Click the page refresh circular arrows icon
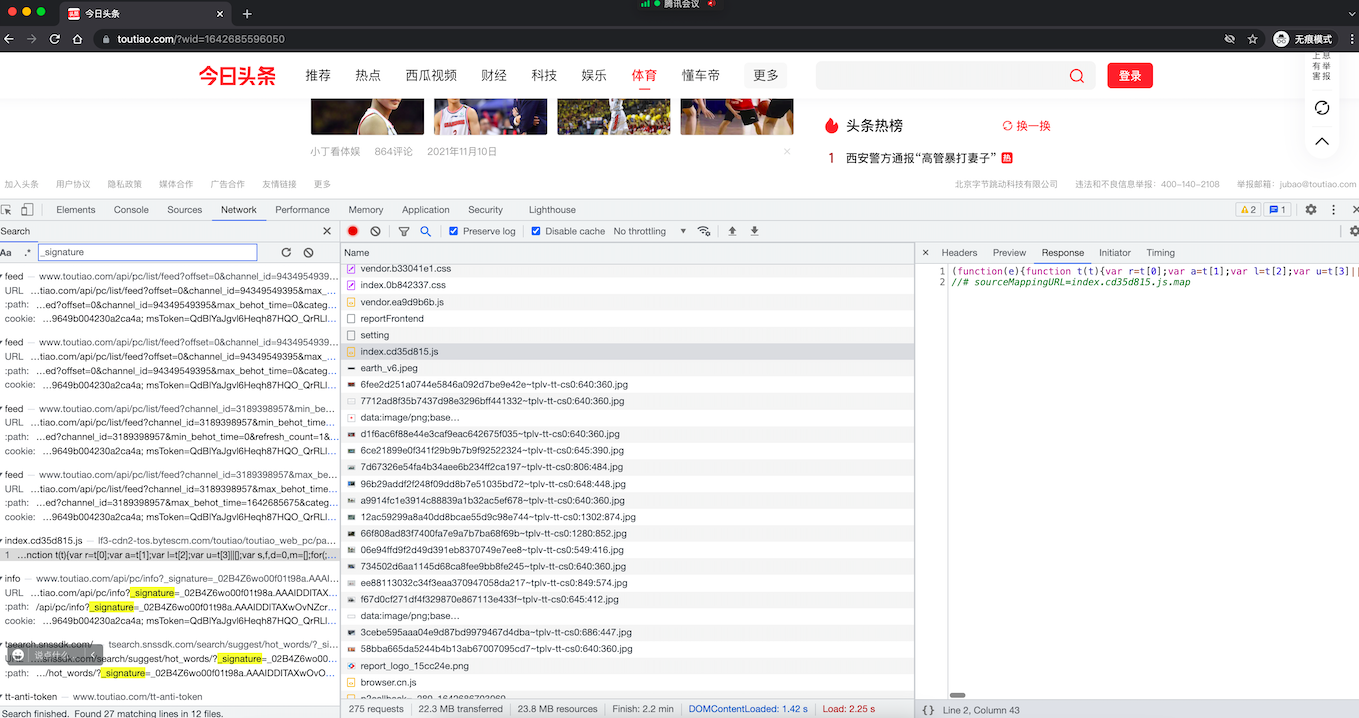 [1321, 108]
